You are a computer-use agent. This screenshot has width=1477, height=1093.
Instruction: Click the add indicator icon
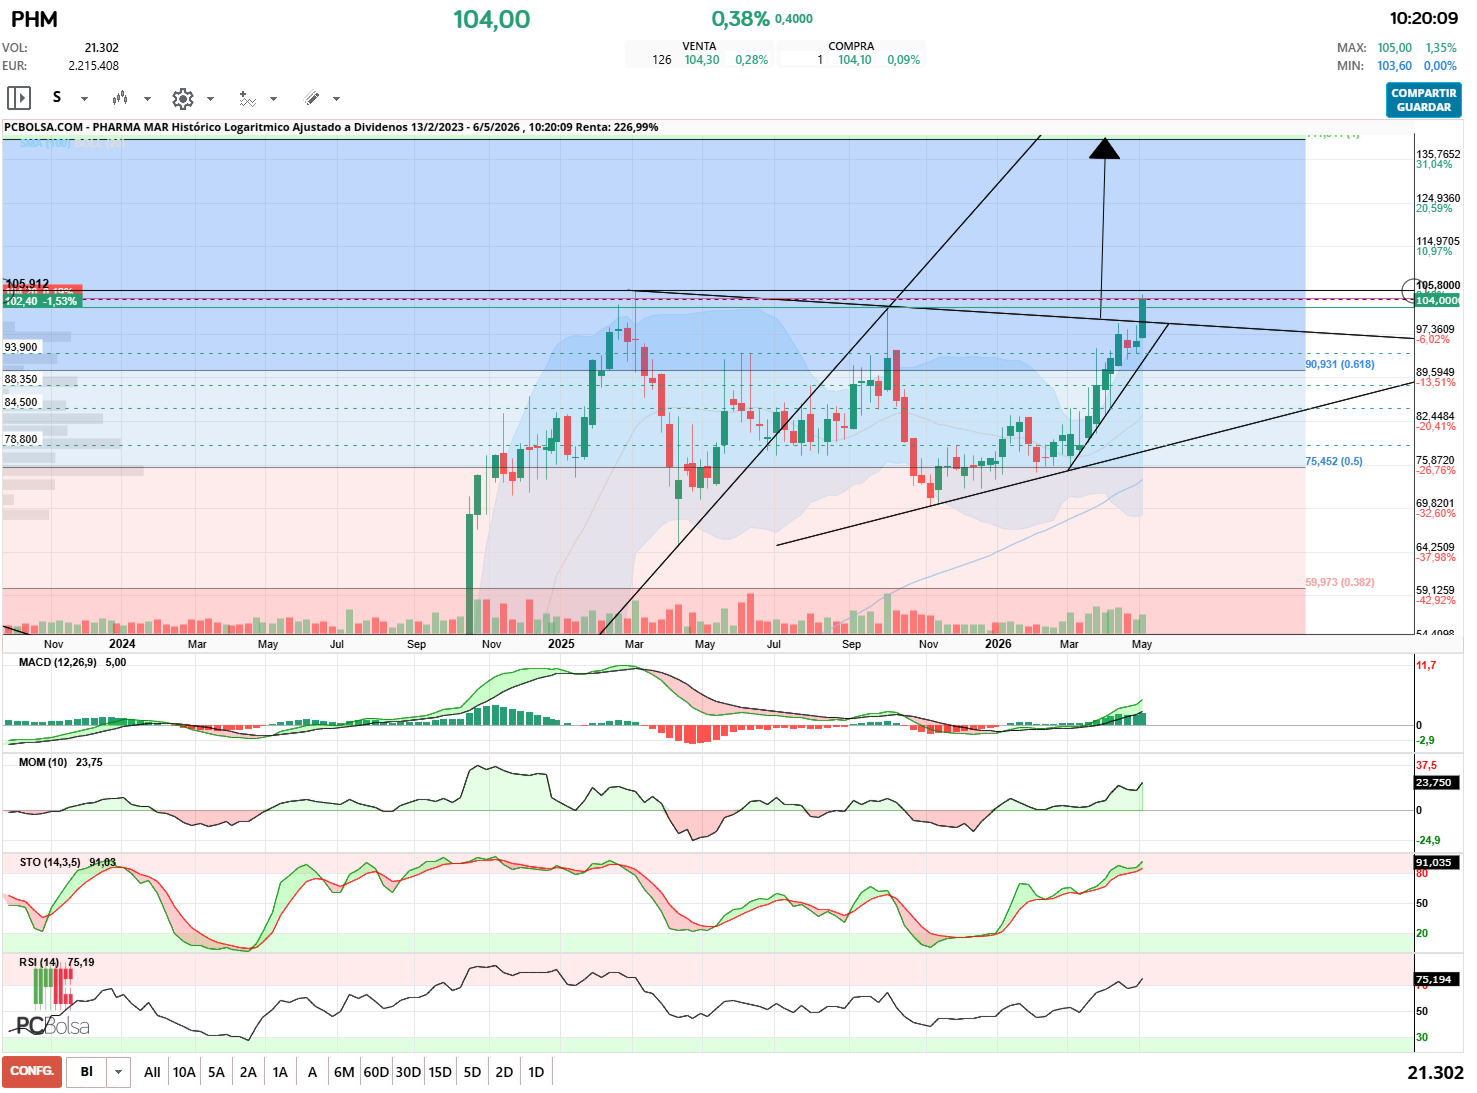247,98
